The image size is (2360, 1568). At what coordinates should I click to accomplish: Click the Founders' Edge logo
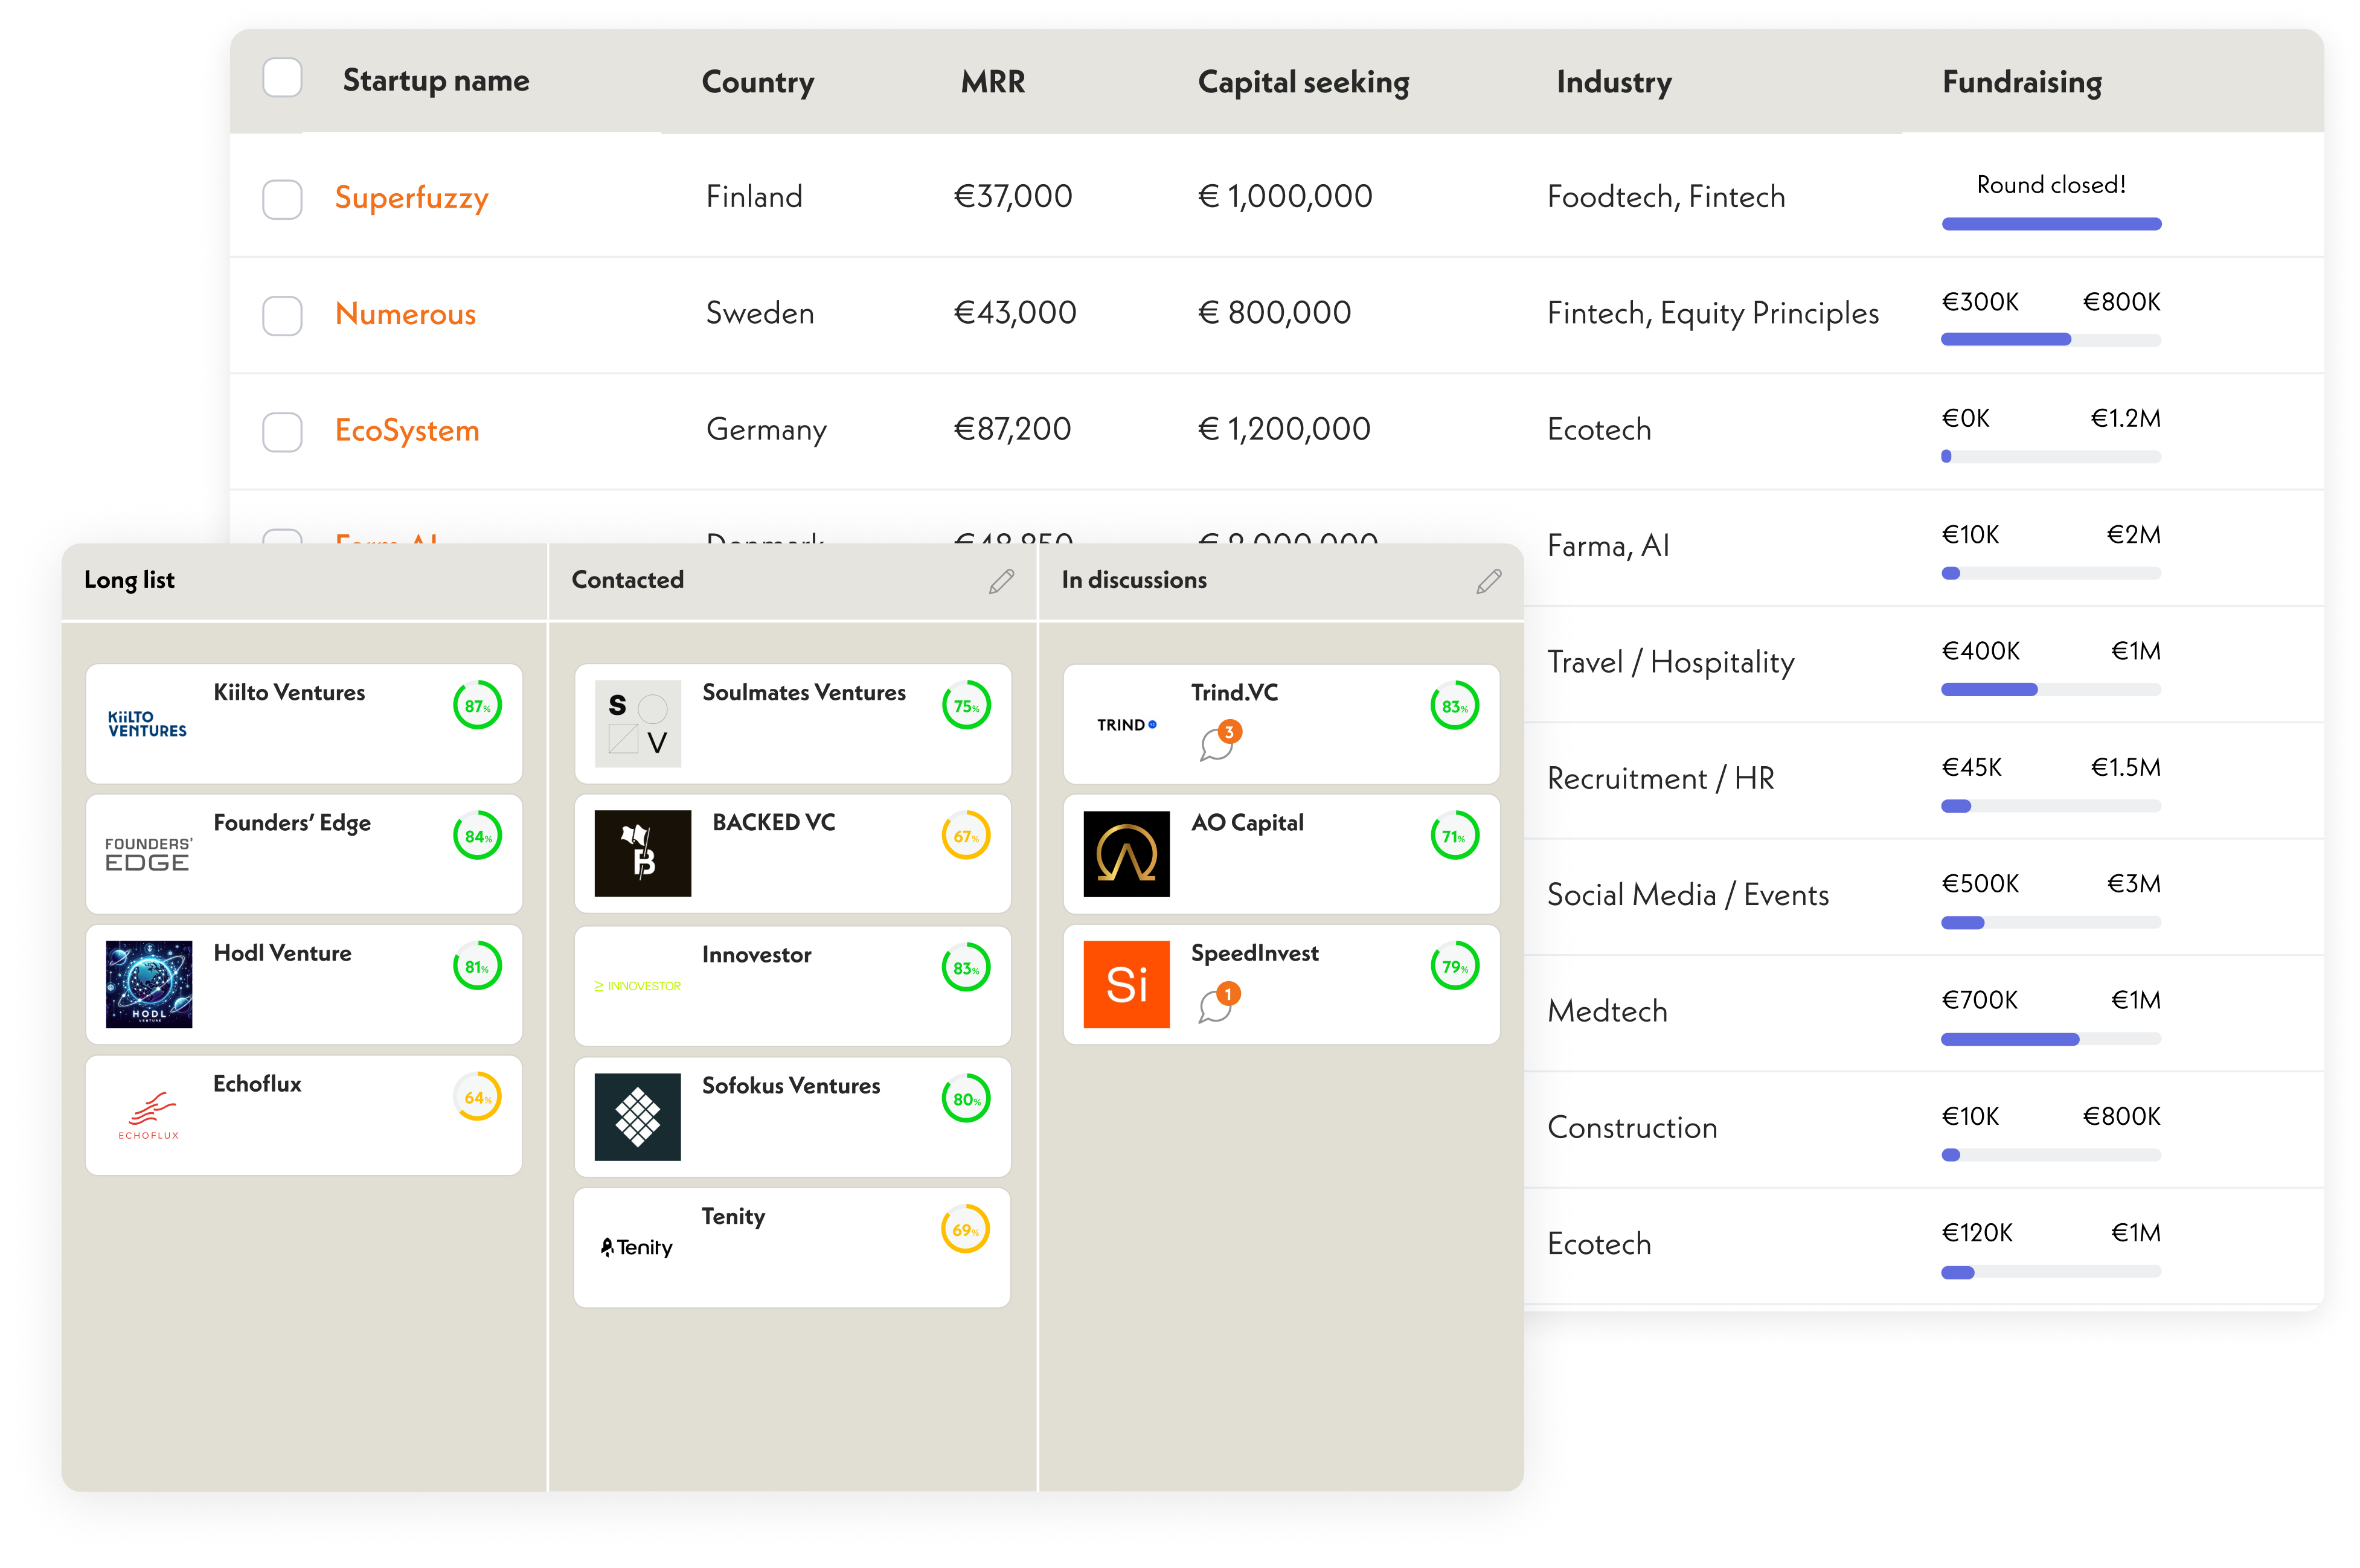point(148,854)
